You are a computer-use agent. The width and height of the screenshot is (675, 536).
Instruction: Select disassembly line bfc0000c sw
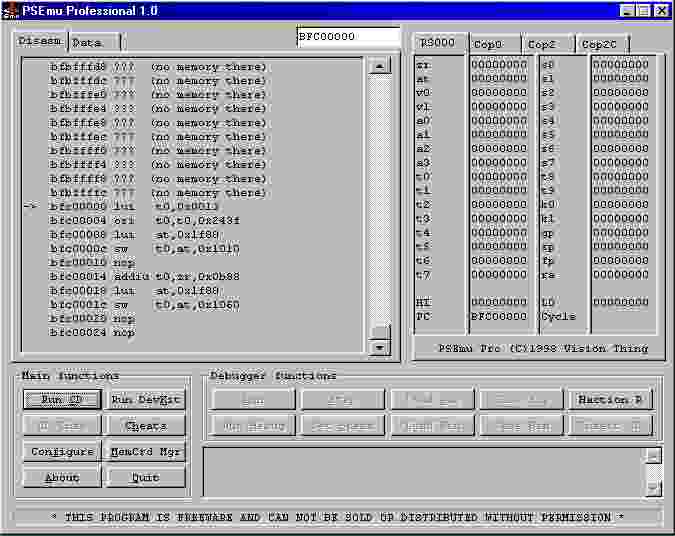[144, 249]
